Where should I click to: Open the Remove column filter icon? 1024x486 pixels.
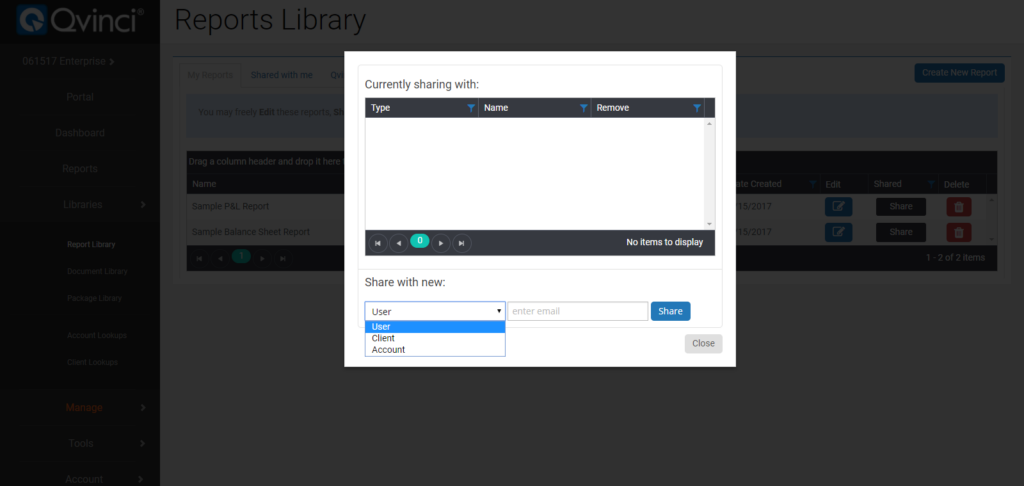[x=697, y=108]
